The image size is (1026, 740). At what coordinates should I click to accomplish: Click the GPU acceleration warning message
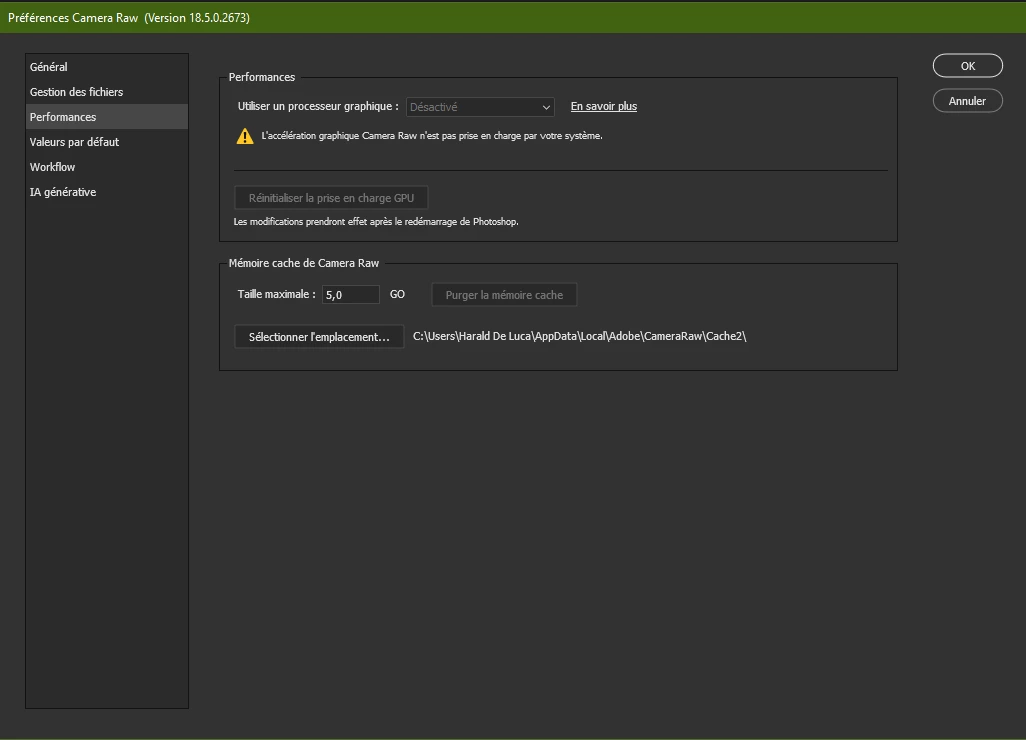[432, 136]
